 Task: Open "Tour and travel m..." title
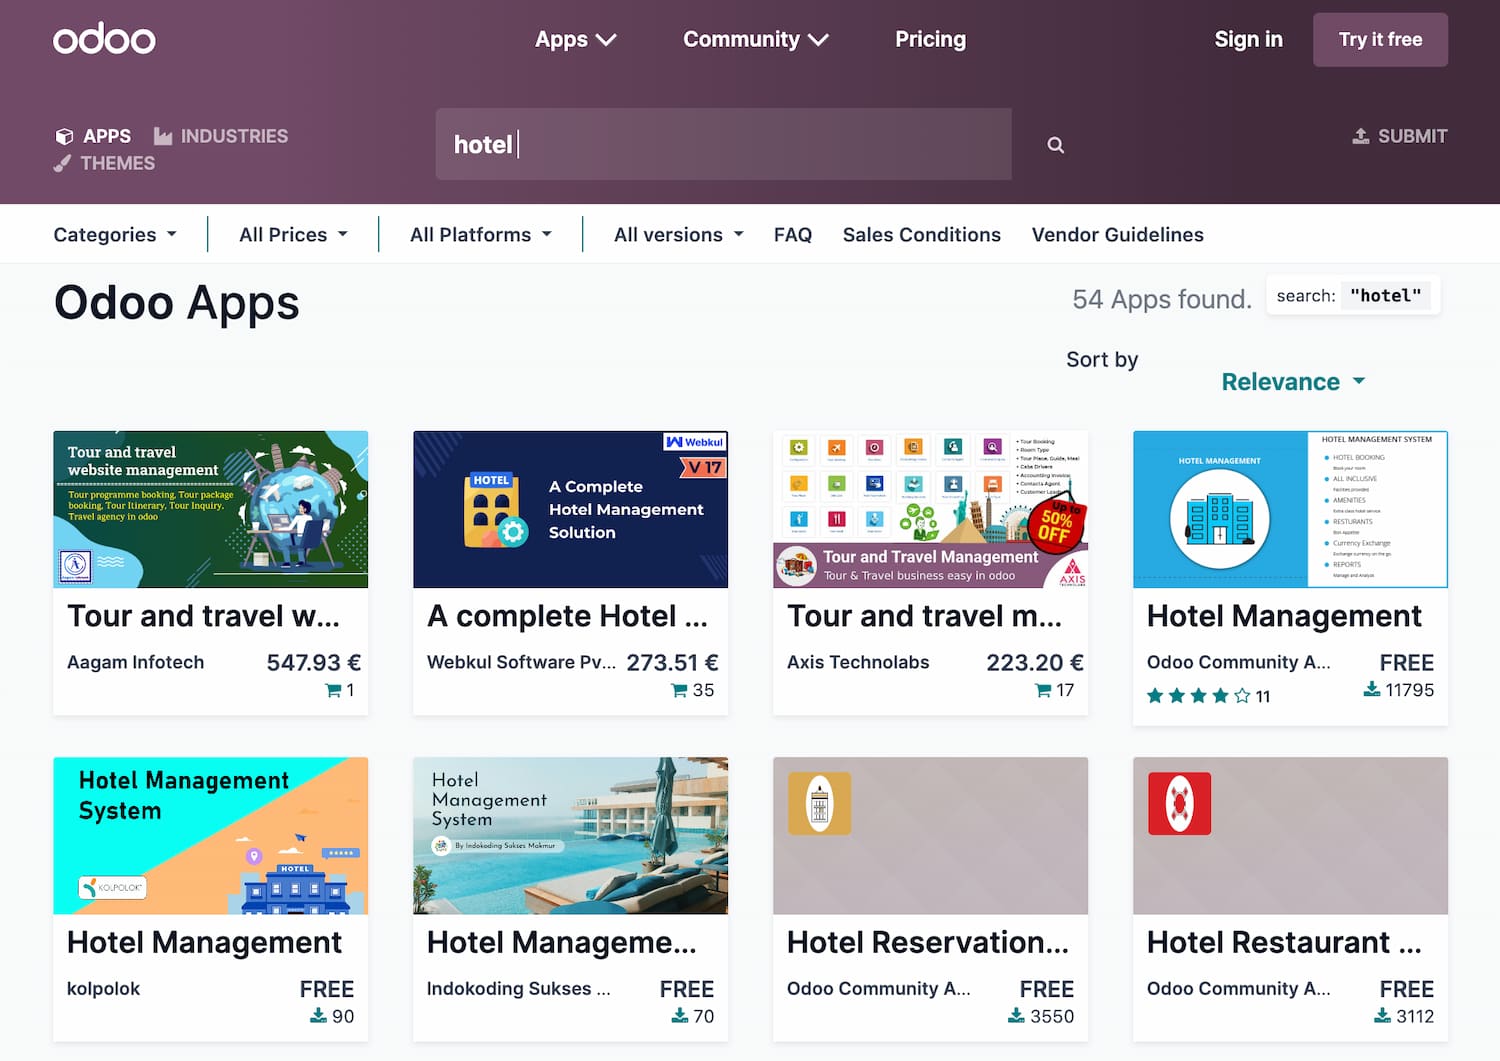pos(924,616)
